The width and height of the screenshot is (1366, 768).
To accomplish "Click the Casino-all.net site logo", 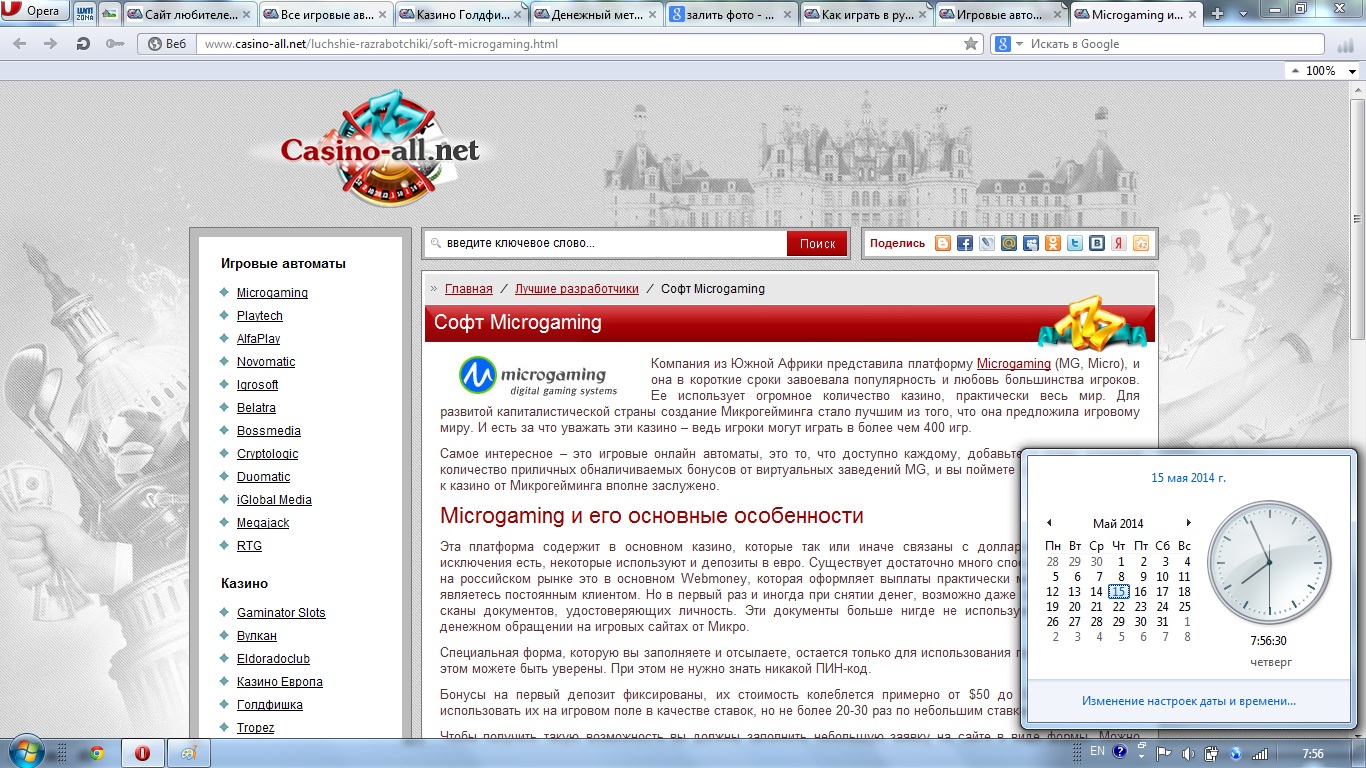I will coord(380,150).
